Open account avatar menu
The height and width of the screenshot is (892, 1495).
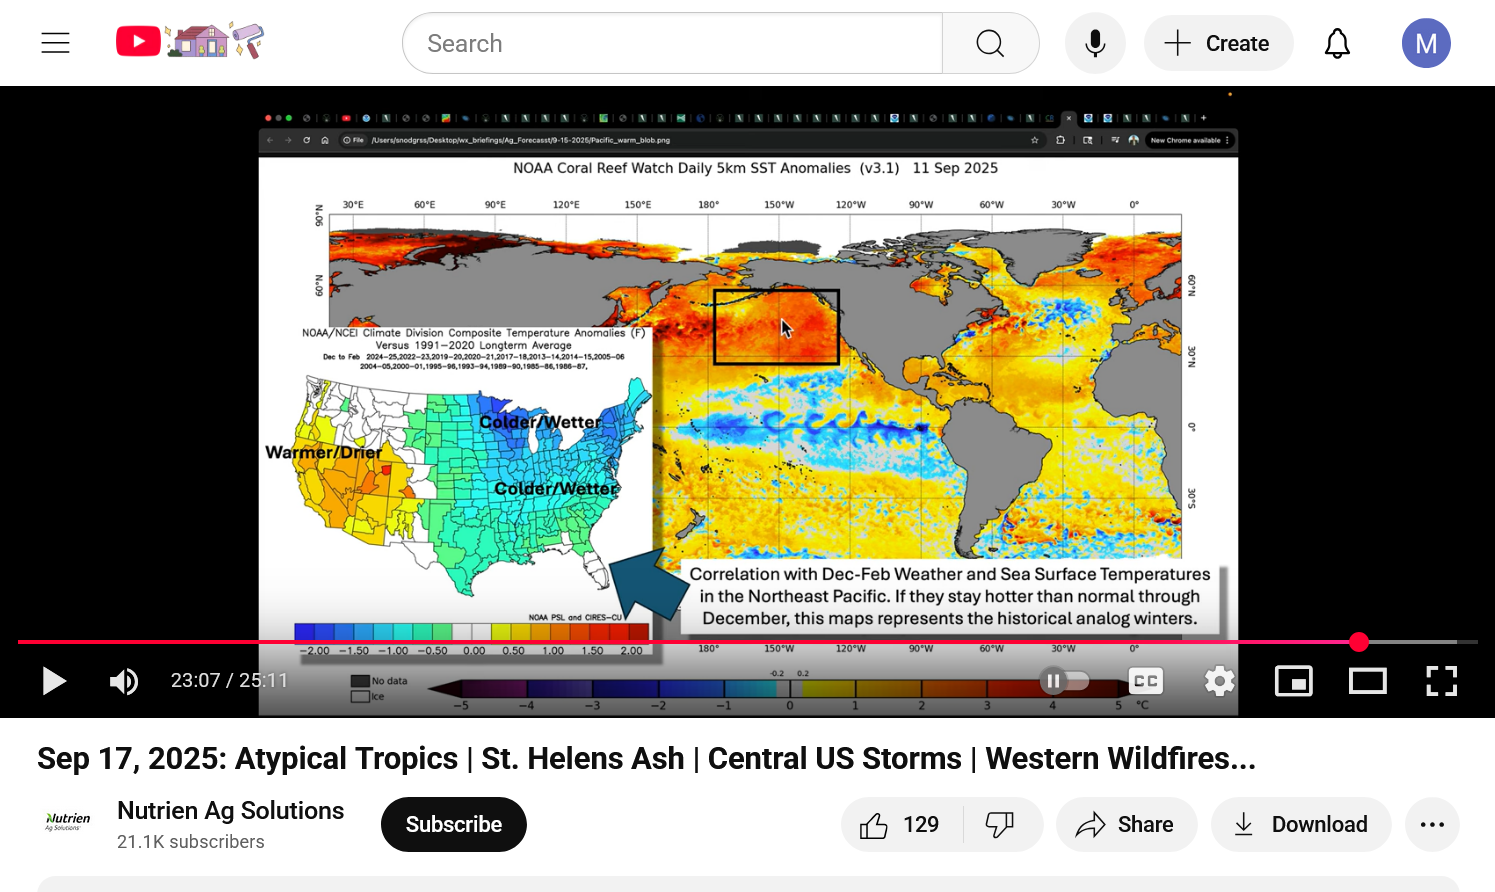coord(1426,43)
